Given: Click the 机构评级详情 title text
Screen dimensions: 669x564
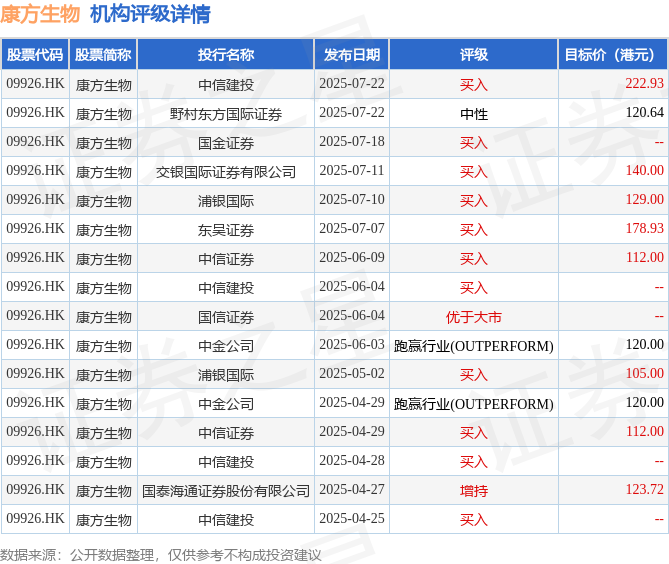Looking at the screenshot, I should 150,14.
